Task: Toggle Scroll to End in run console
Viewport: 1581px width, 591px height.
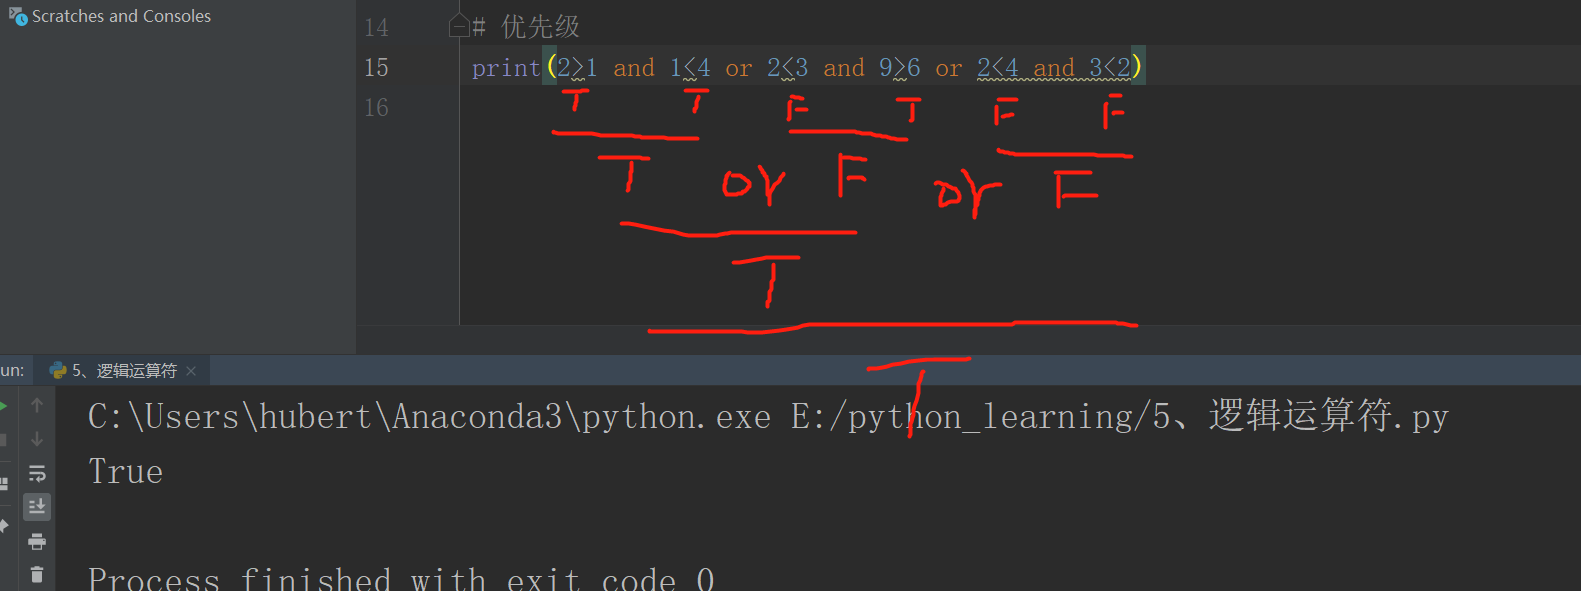Action: (x=37, y=507)
